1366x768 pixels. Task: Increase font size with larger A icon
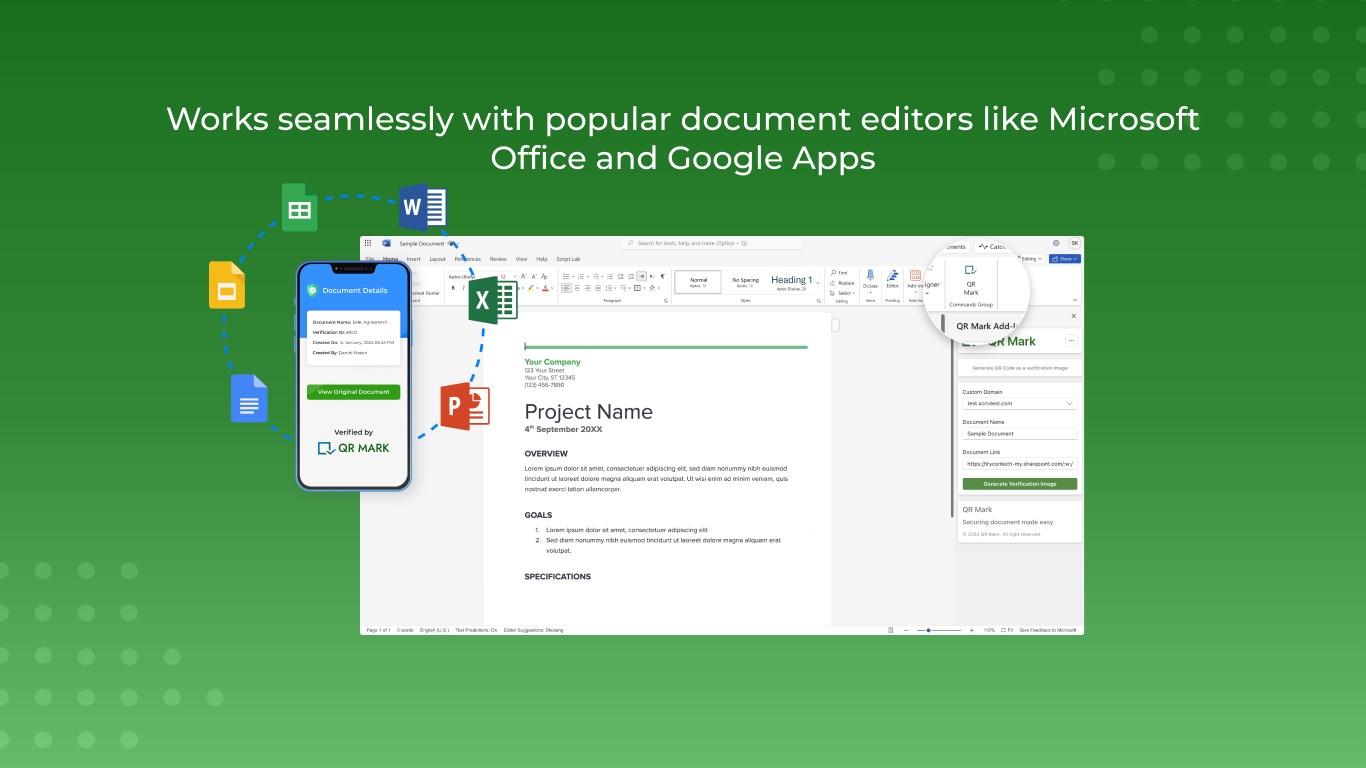(x=523, y=276)
